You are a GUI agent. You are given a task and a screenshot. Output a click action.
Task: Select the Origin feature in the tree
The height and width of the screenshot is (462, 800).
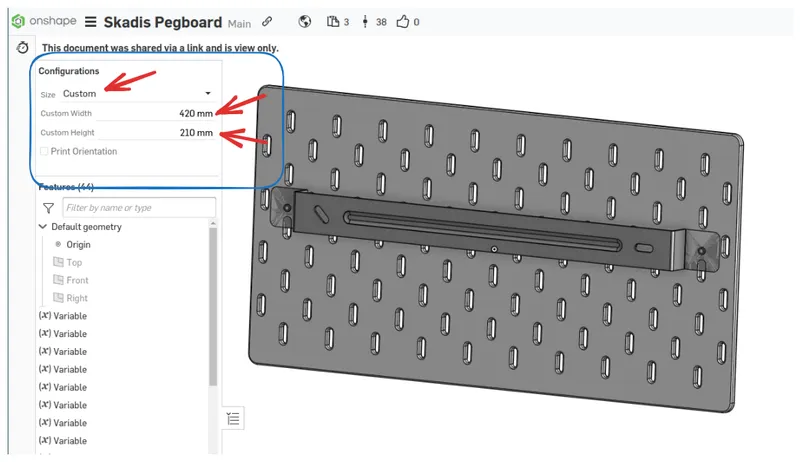(x=78, y=245)
